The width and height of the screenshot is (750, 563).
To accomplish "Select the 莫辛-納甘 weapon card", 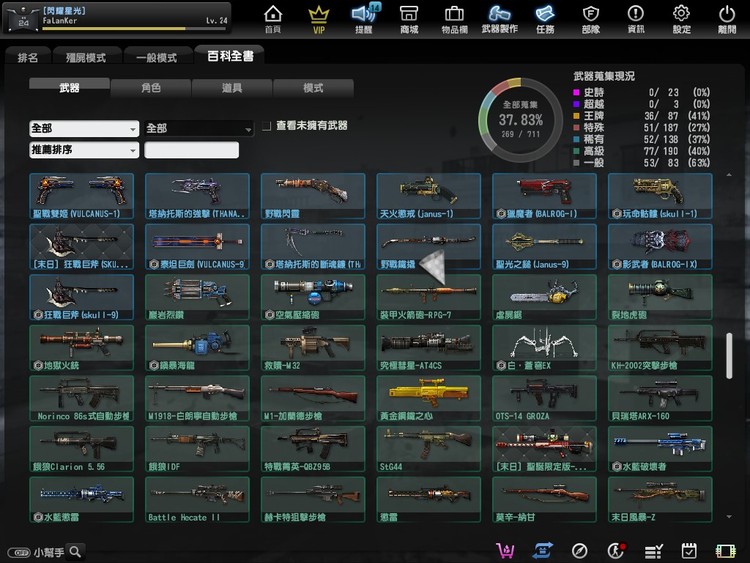I will [x=544, y=499].
